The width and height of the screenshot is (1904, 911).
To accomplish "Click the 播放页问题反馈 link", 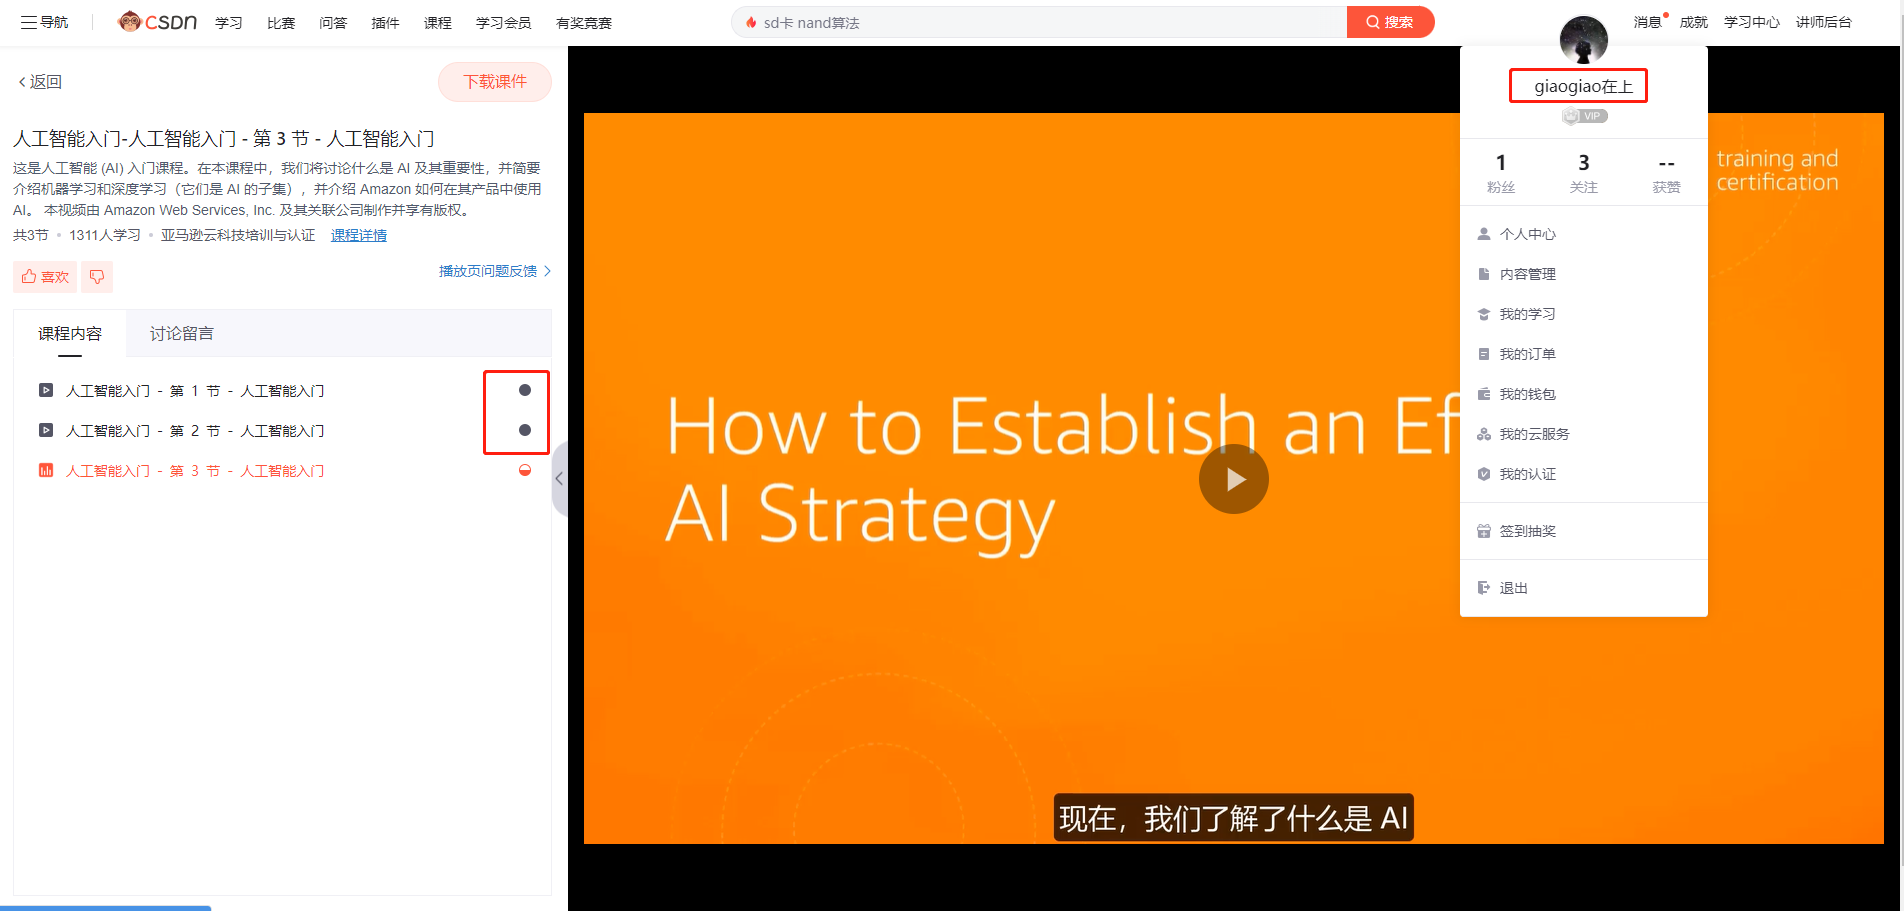I will 488,271.
